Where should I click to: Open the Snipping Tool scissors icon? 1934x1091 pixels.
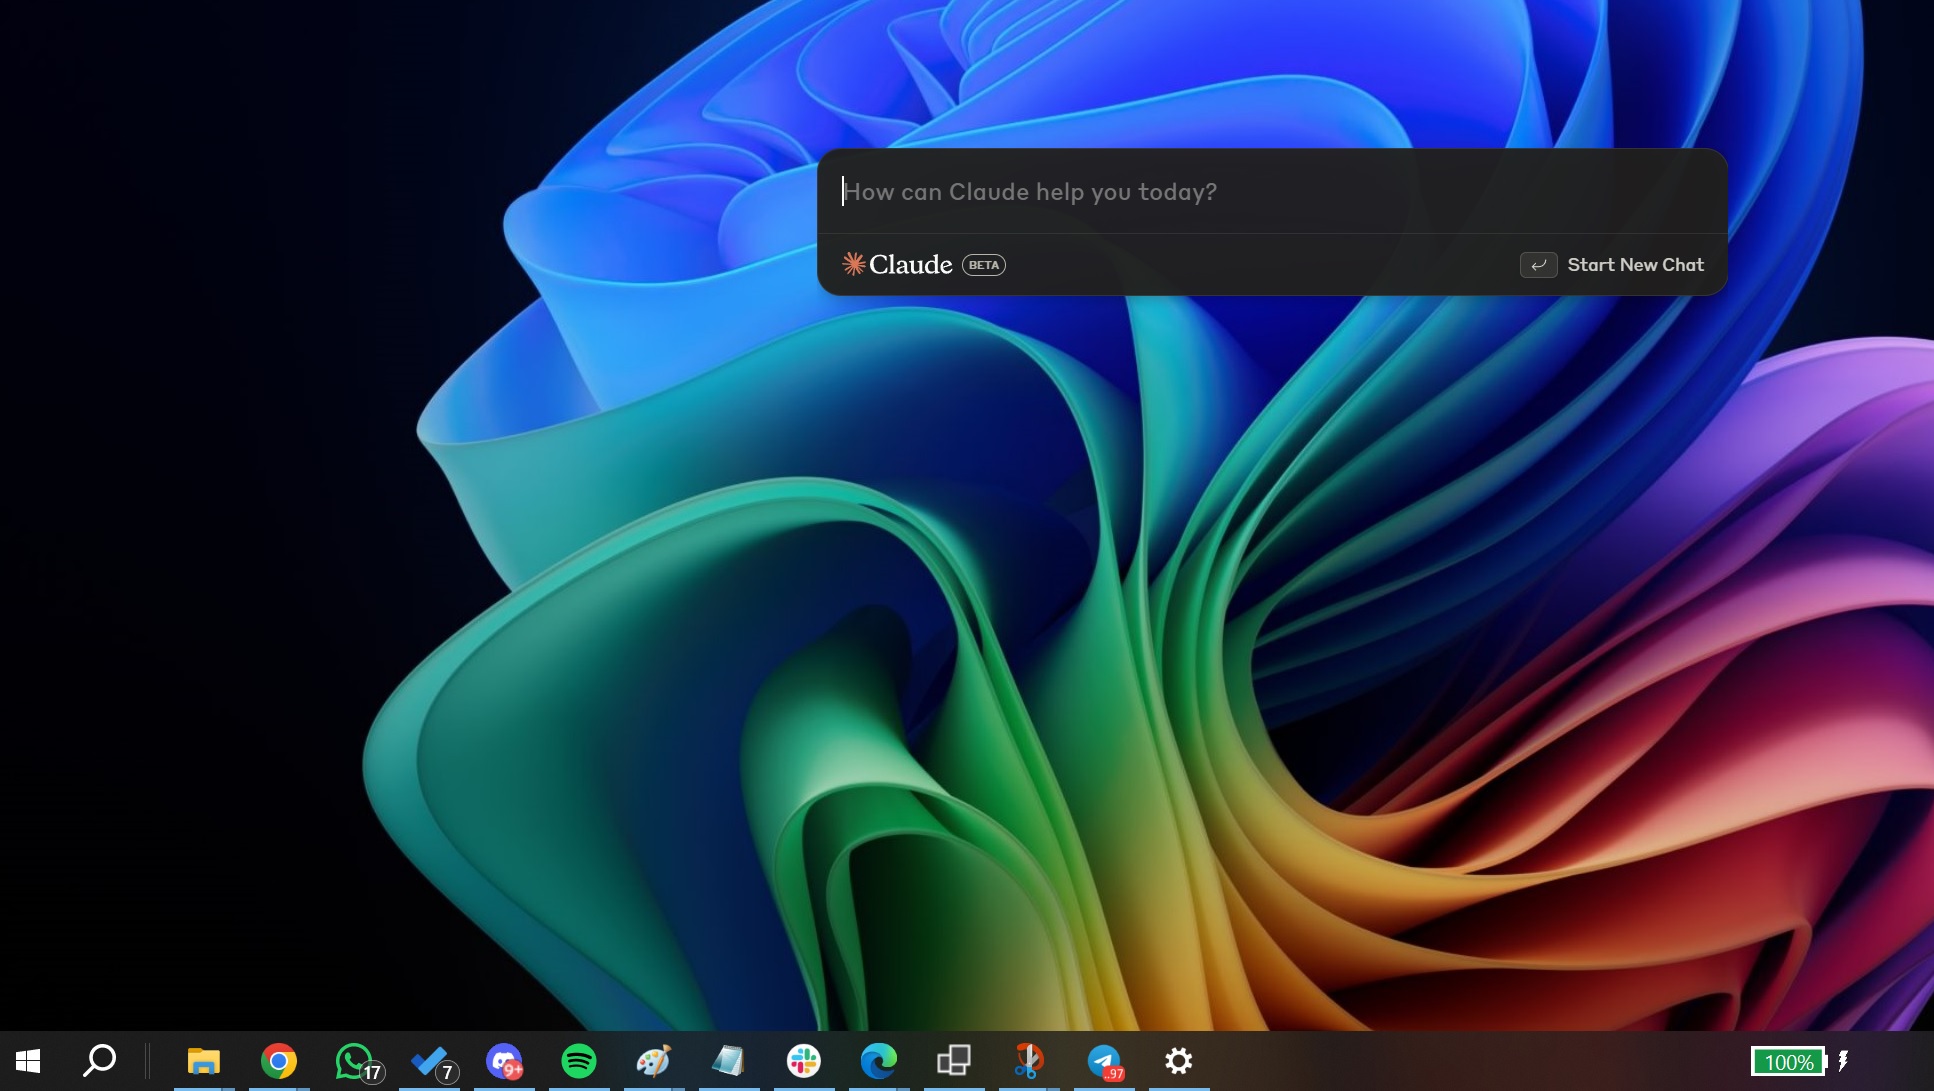[1029, 1061]
